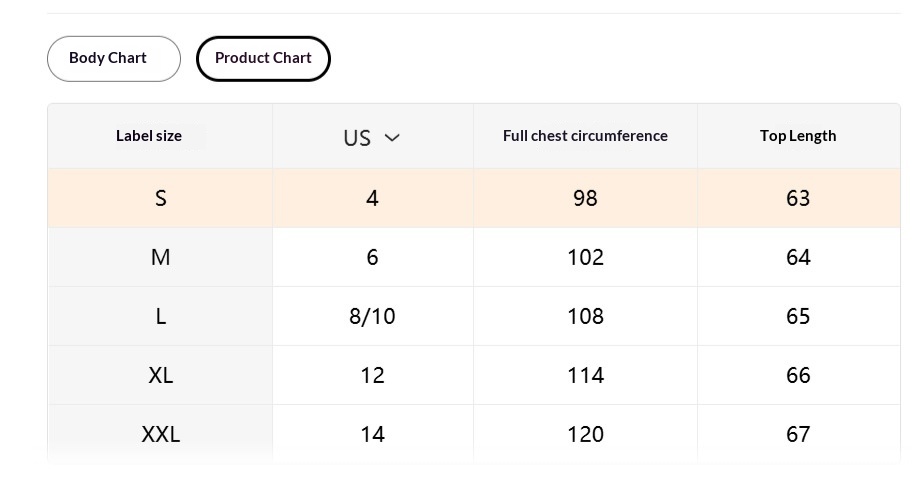Click the Full chest circumference header
The height and width of the screenshot is (495, 912).
pos(585,136)
